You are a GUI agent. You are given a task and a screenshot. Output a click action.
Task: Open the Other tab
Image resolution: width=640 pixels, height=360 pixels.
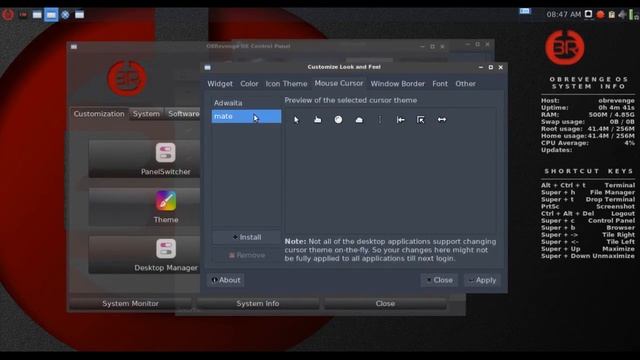(465, 84)
